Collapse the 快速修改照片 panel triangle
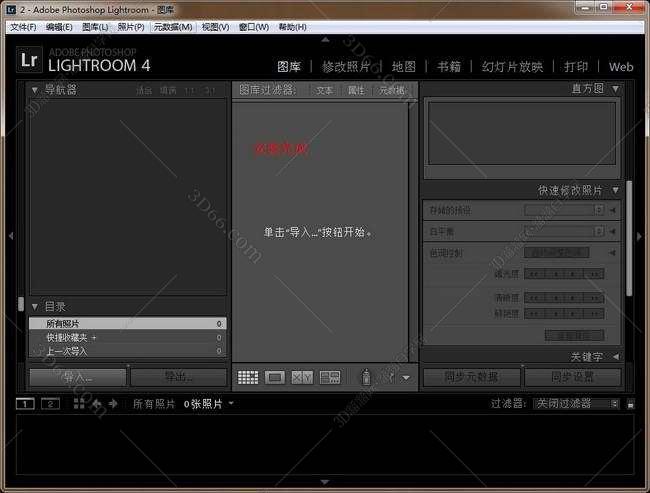This screenshot has width=650, height=493. point(616,190)
